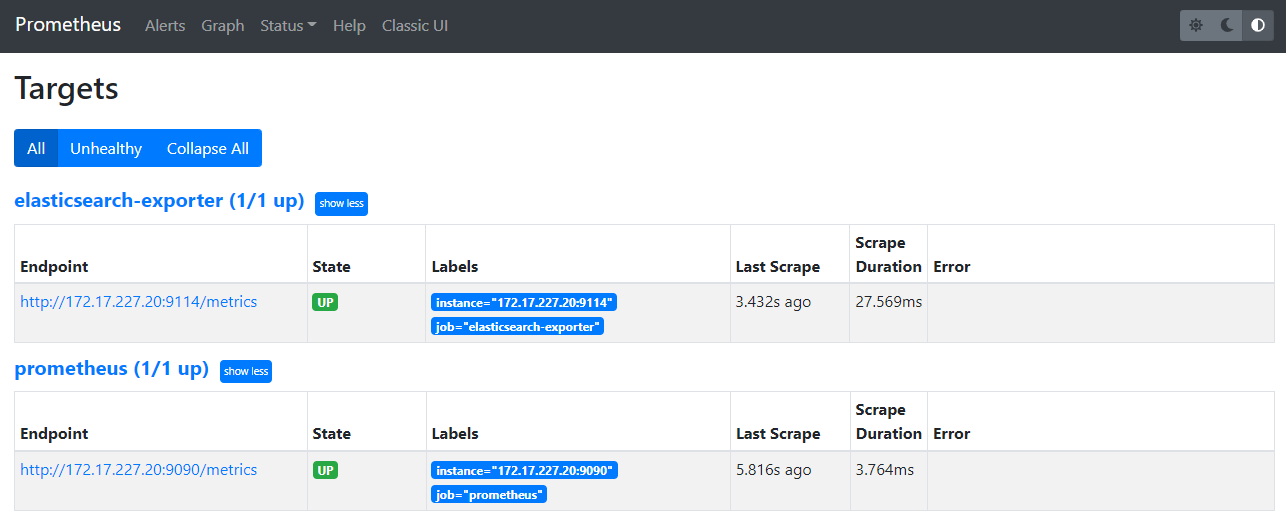Click the 5.816s ago last scrape value

773,470
